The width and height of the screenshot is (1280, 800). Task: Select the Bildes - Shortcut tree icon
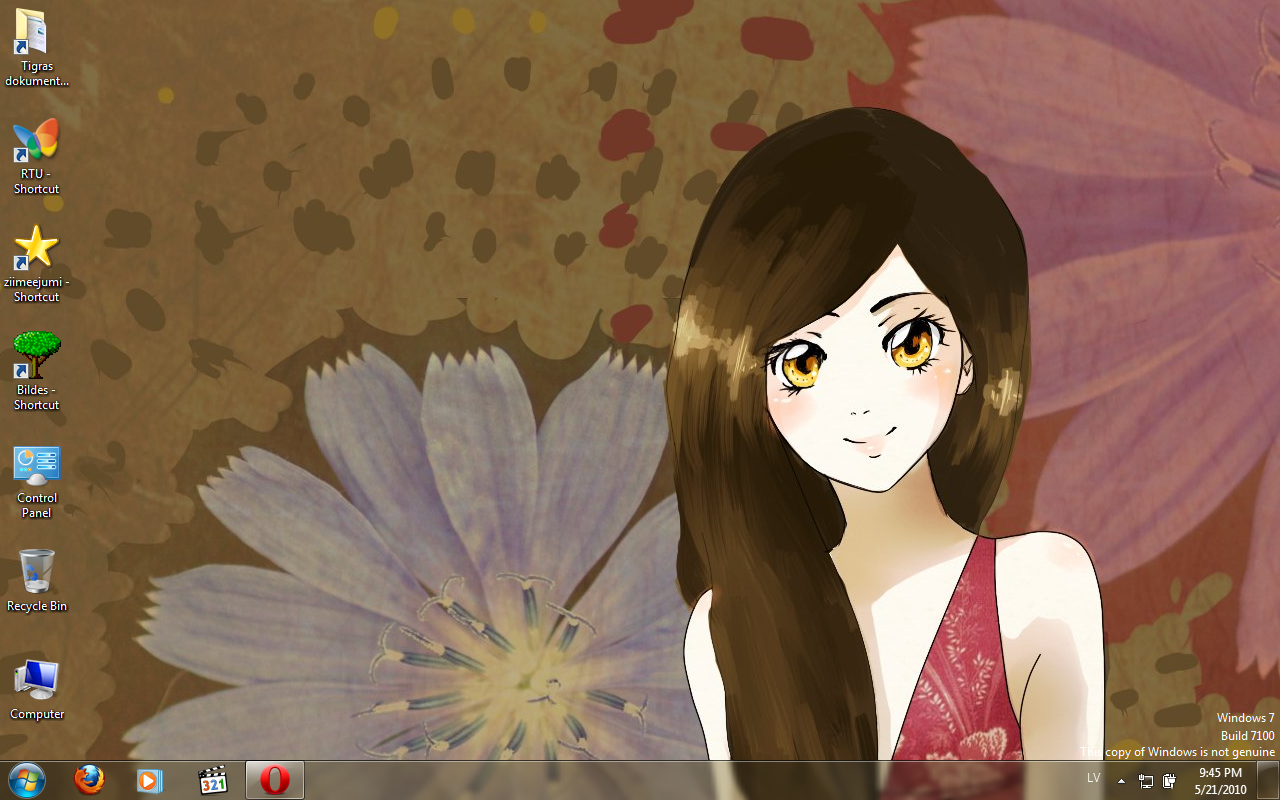(36, 372)
